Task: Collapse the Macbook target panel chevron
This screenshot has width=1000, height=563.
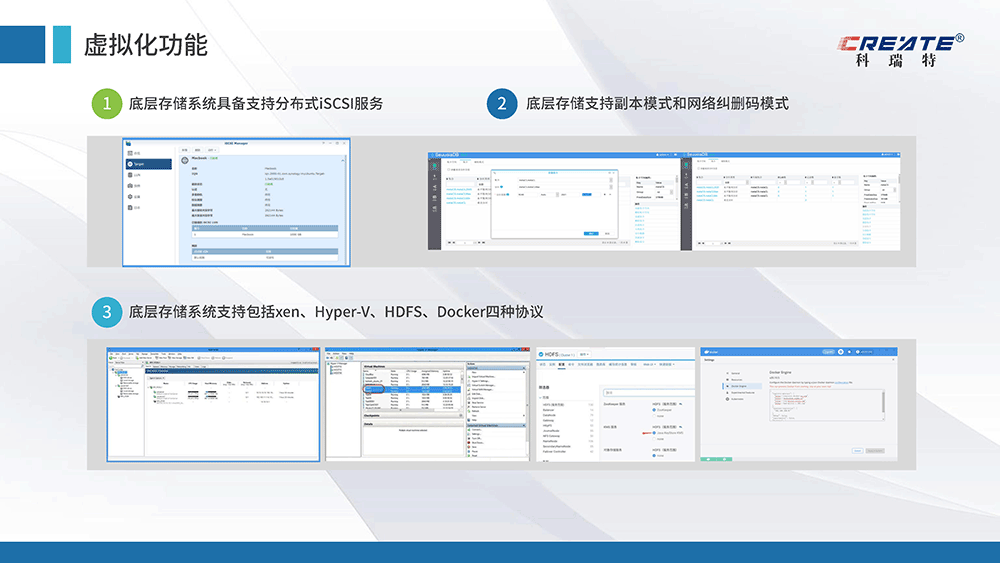Action: 342,161
